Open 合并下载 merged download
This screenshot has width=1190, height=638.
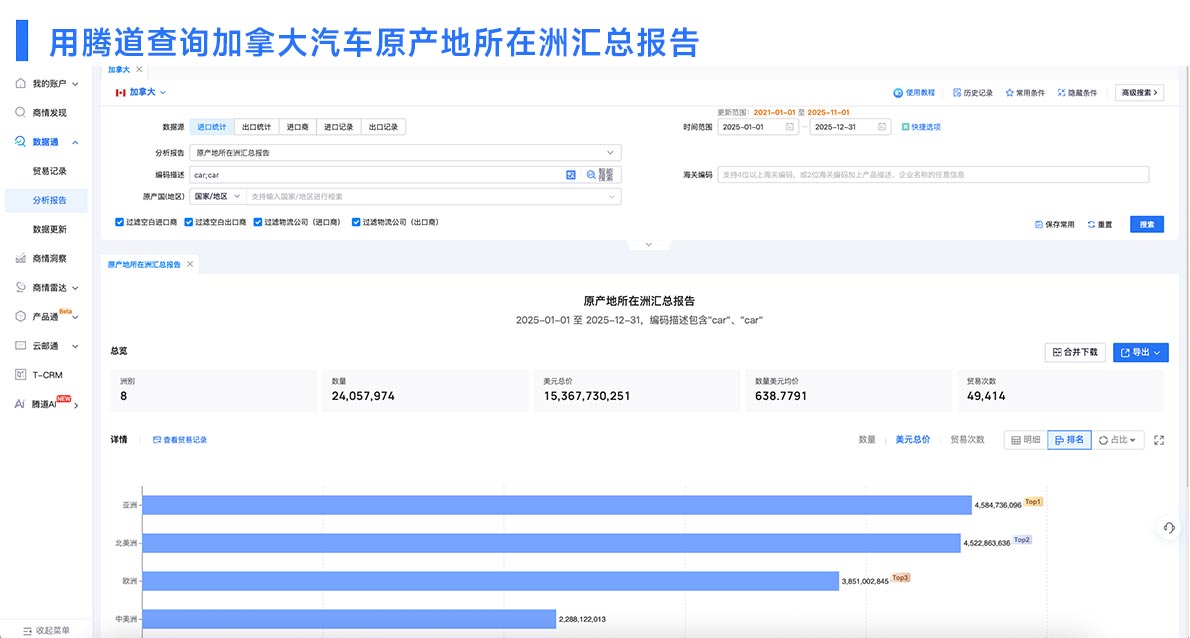1073,352
